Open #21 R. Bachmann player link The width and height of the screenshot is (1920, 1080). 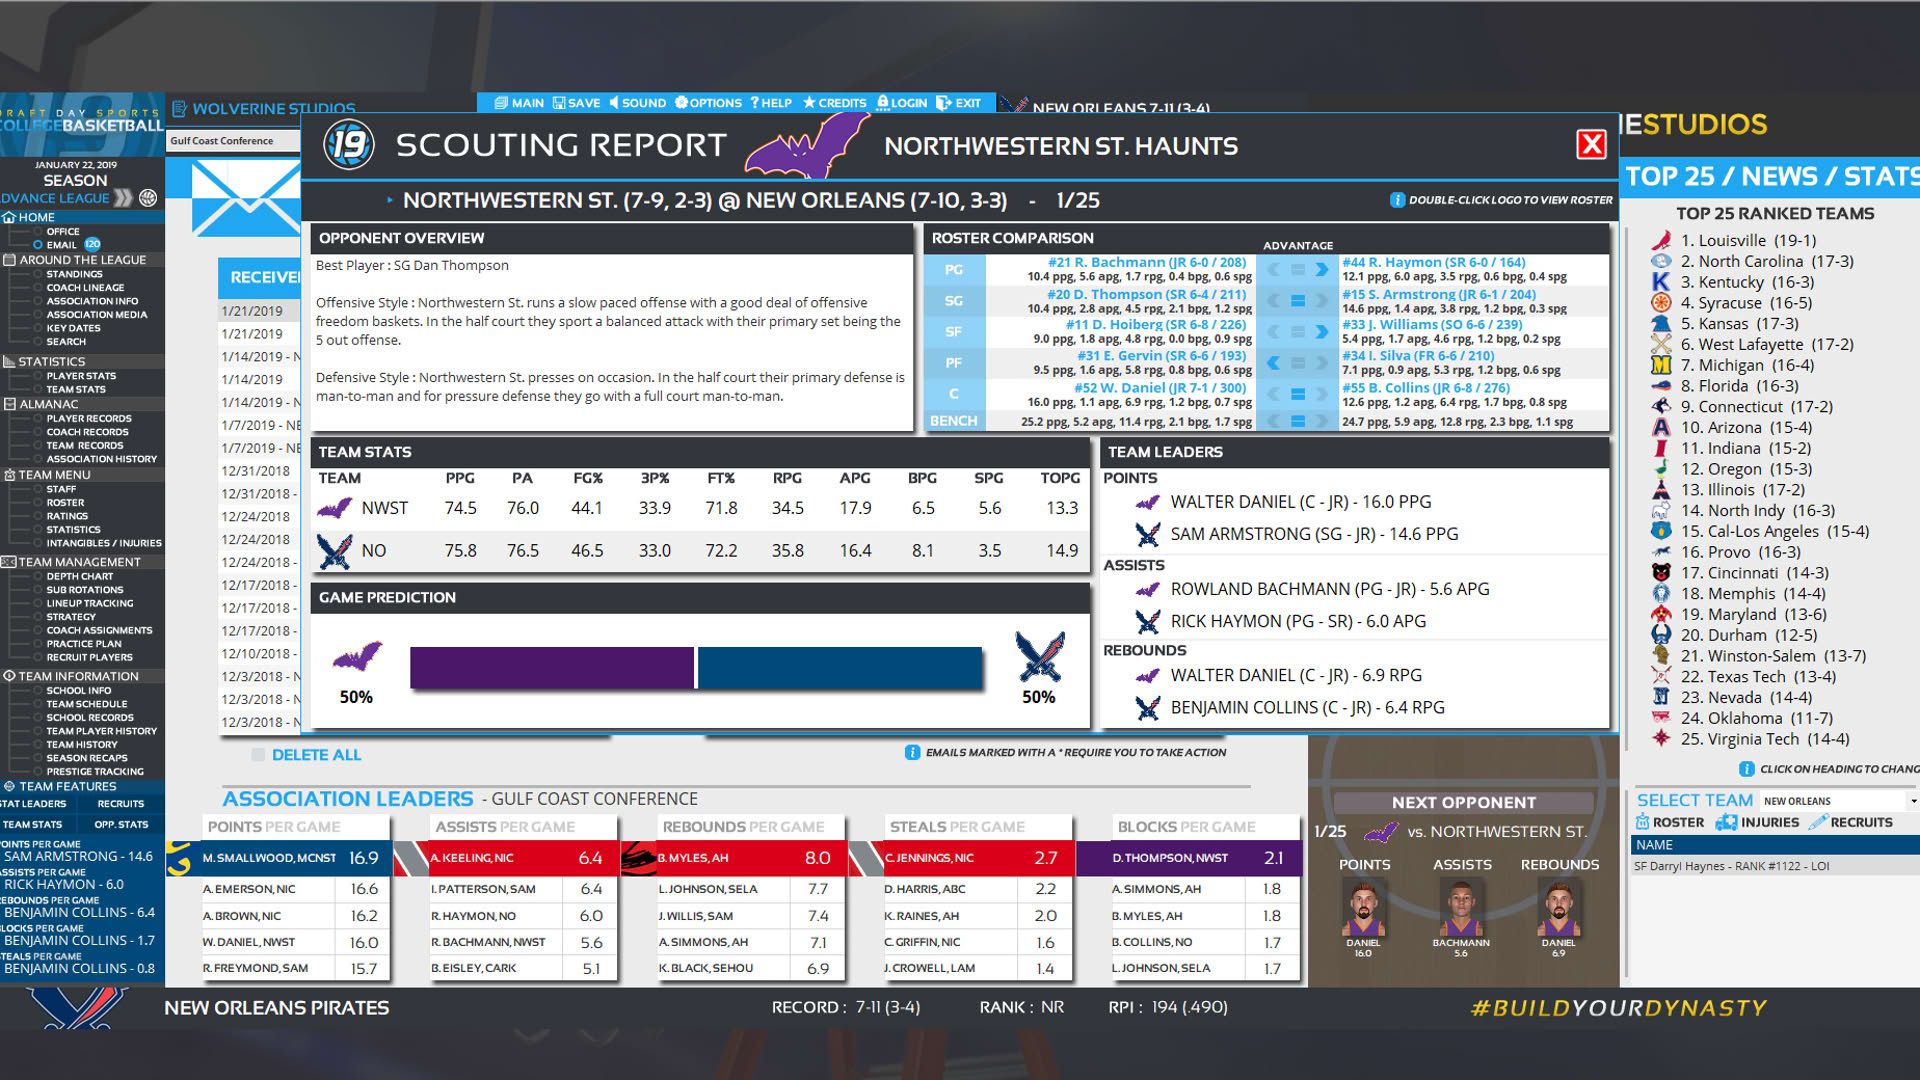coord(1147,262)
